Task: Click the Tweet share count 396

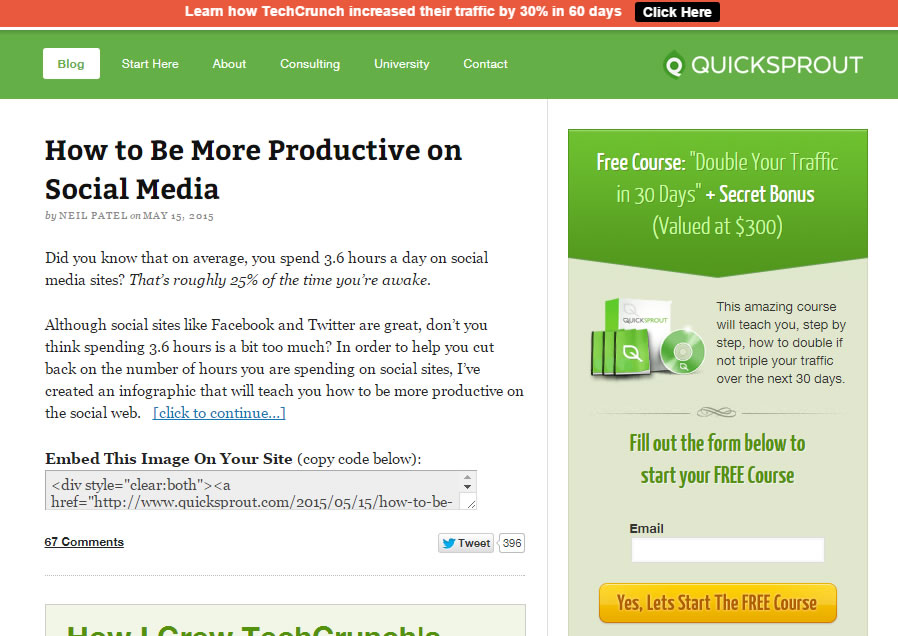Action: click(x=510, y=543)
